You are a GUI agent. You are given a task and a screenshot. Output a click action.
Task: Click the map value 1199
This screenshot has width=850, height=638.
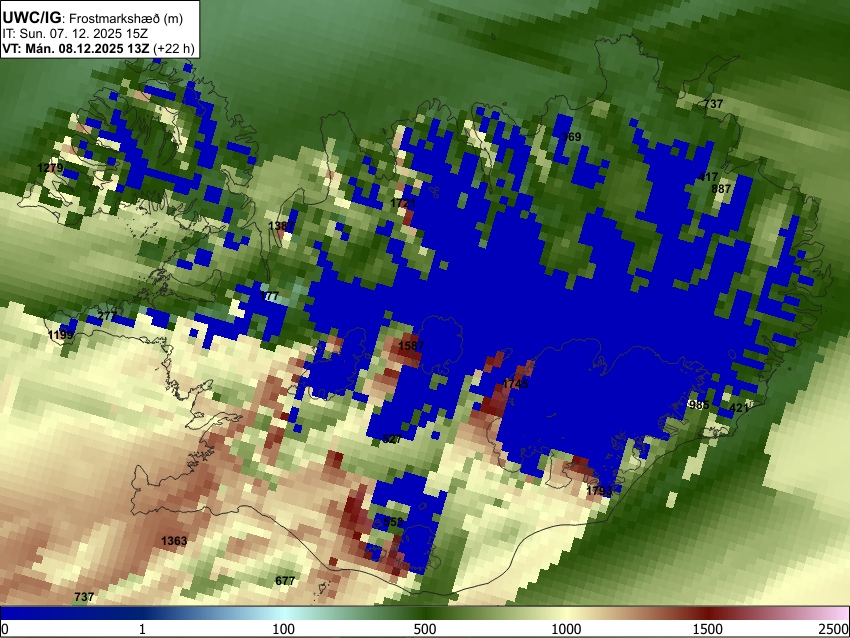coord(60,335)
